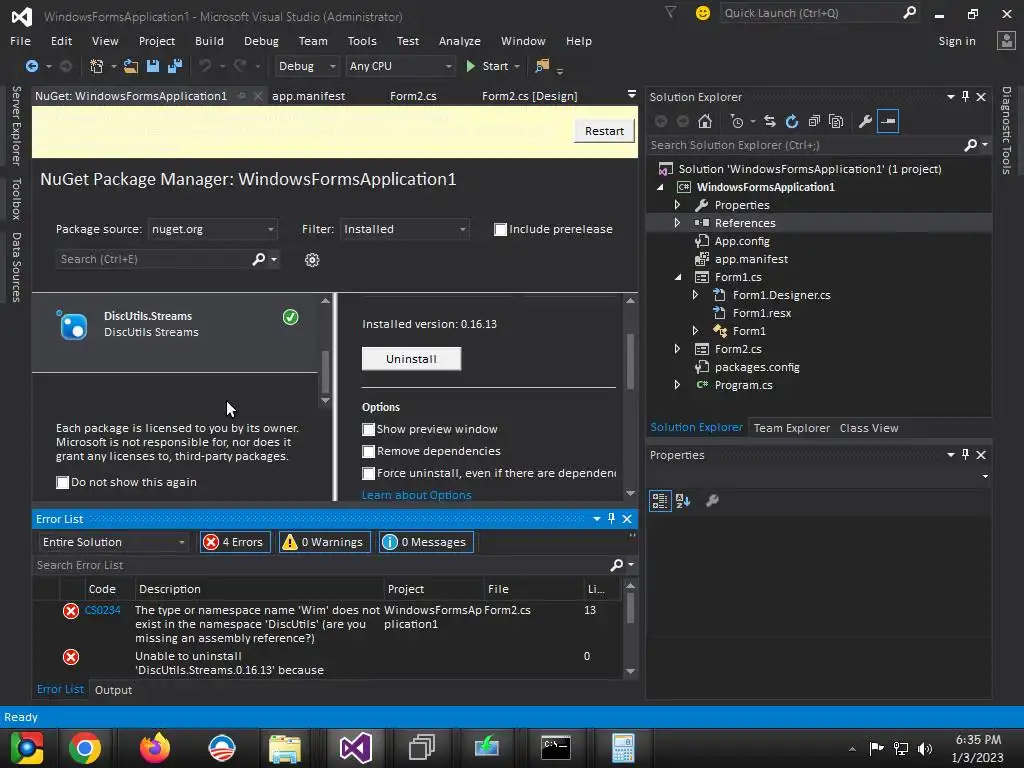The width and height of the screenshot is (1024, 768).
Task: Open File Explorer from the taskbar
Action: 285,748
